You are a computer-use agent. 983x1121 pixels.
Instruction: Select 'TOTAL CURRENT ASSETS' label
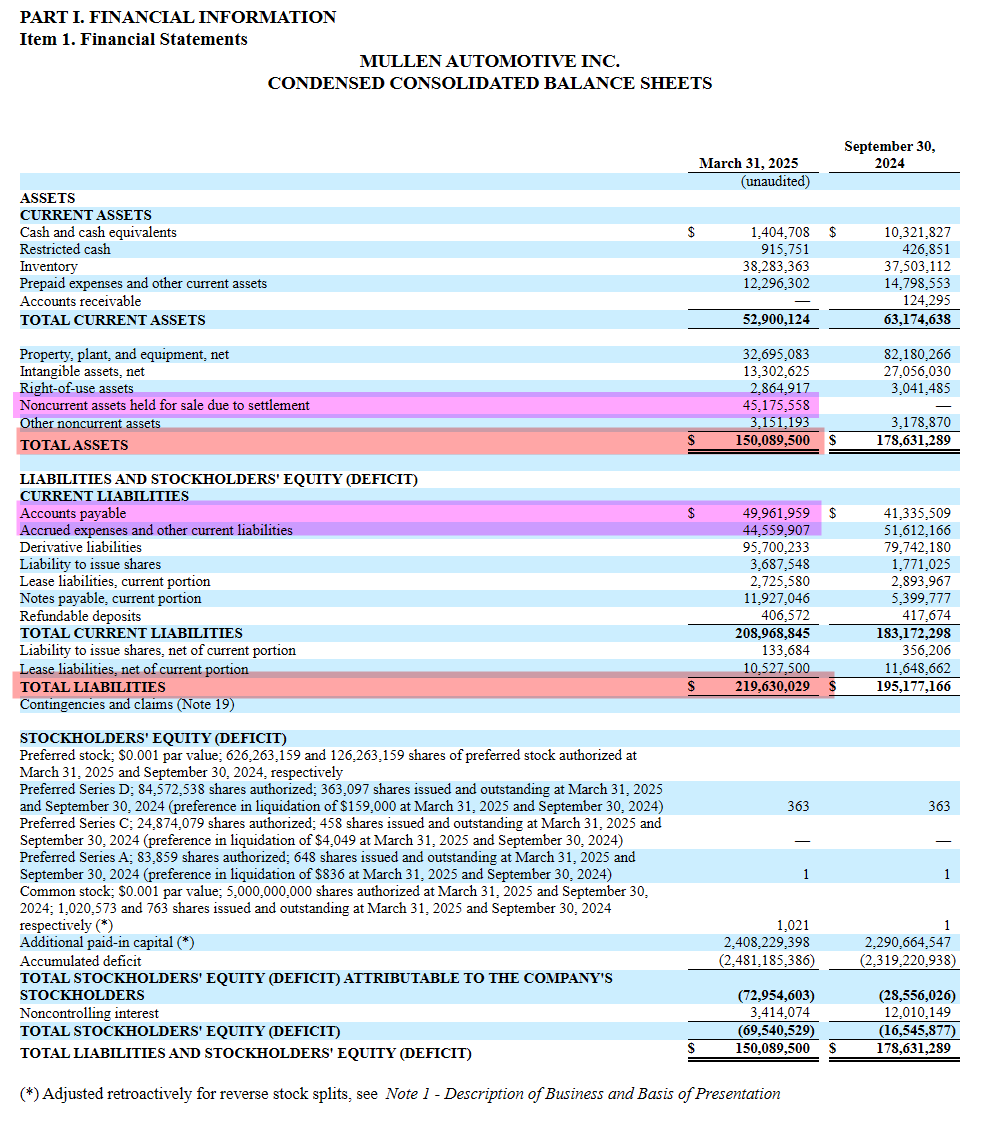pyautogui.click(x=112, y=320)
